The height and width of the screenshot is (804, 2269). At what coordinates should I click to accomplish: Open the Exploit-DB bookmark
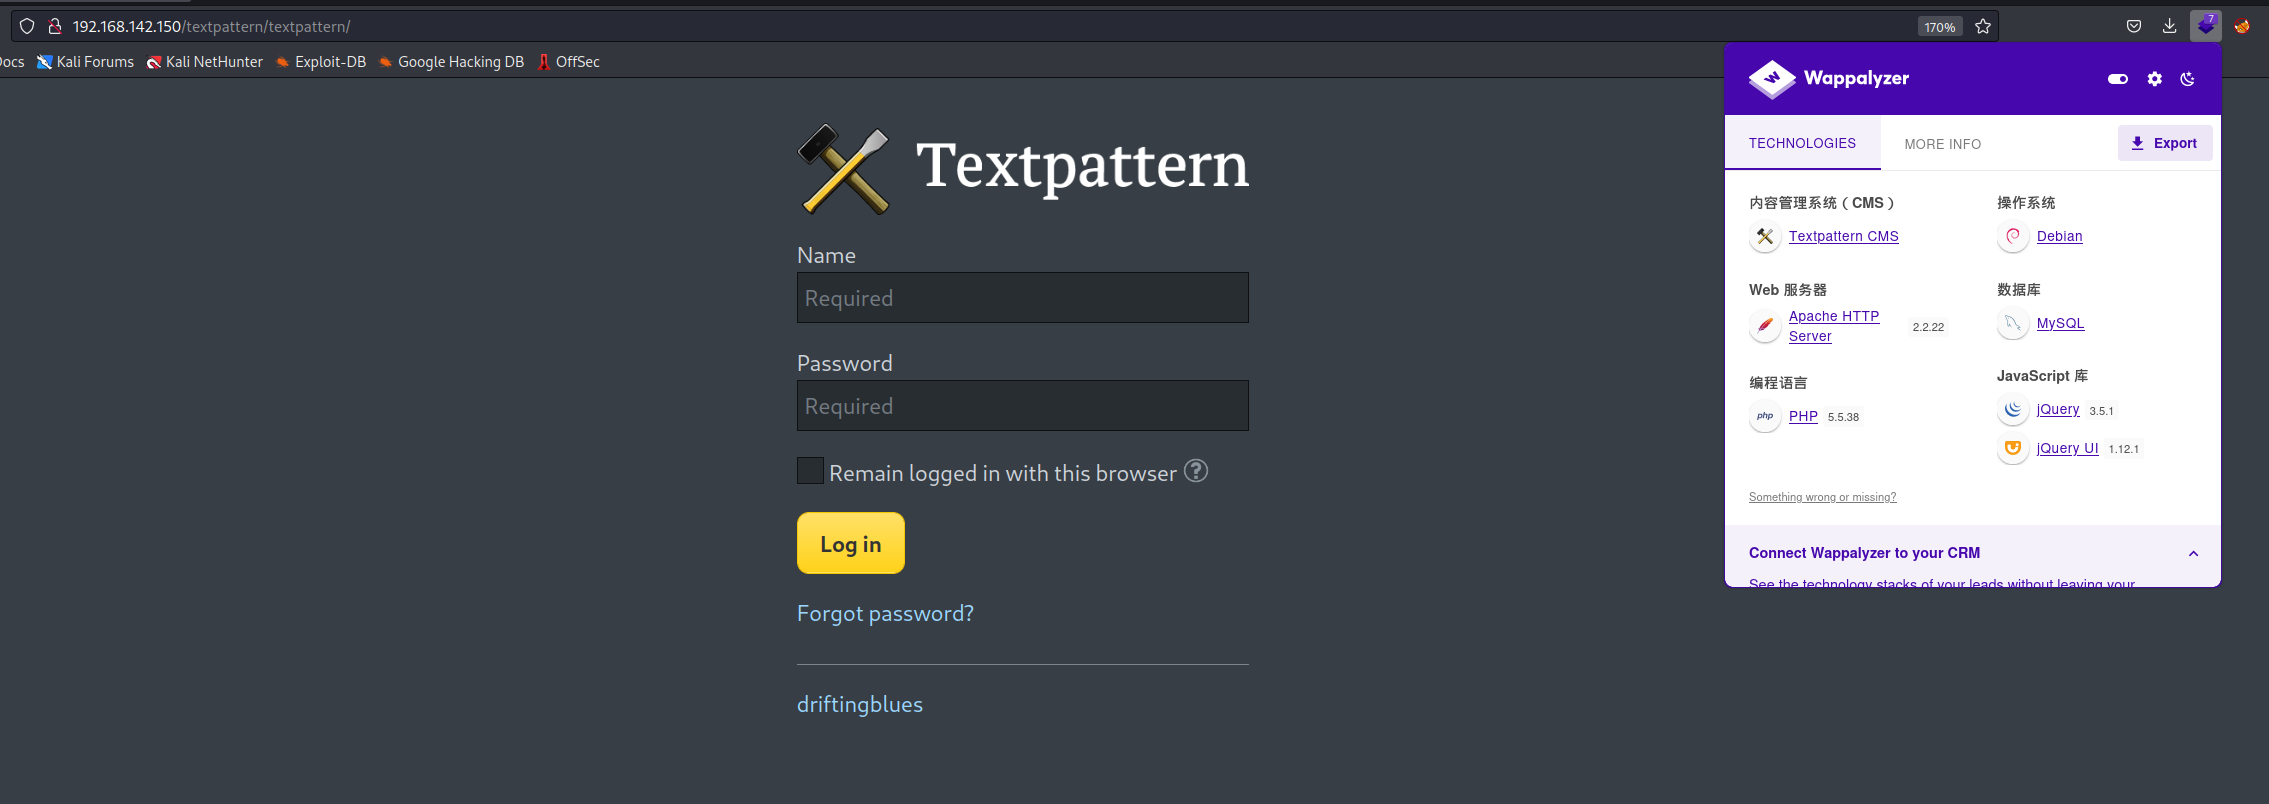tap(330, 62)
